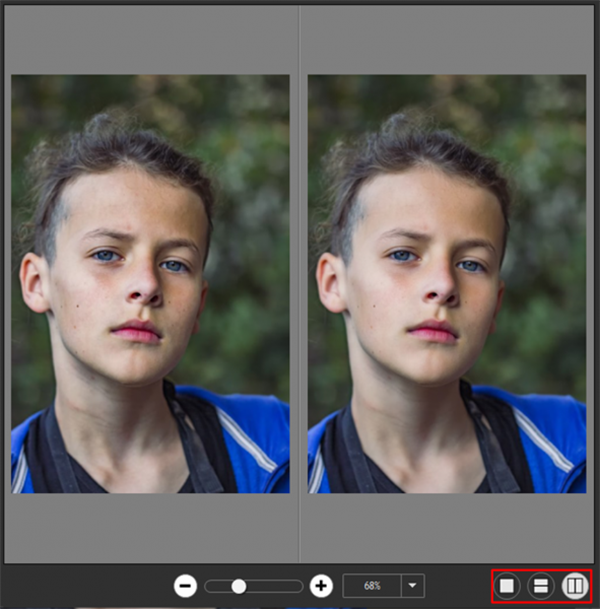Click the zoom out minus button
This screenshot has width=600, height=609.
pos(185,586)
